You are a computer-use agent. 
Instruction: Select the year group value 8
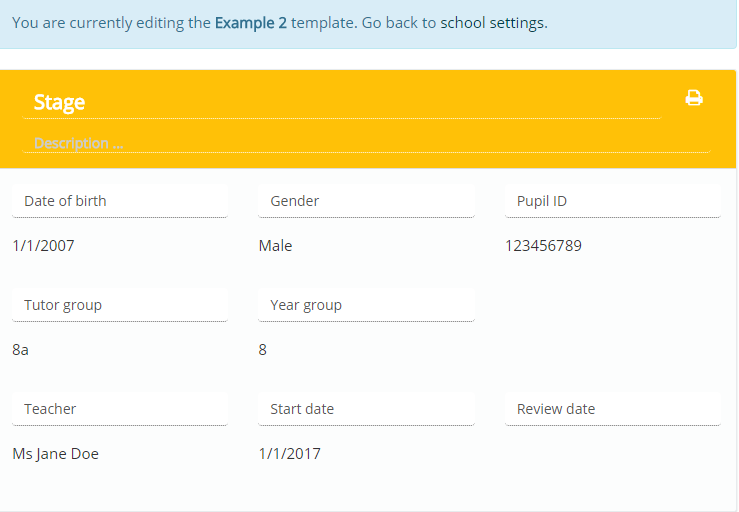(263, 350)
